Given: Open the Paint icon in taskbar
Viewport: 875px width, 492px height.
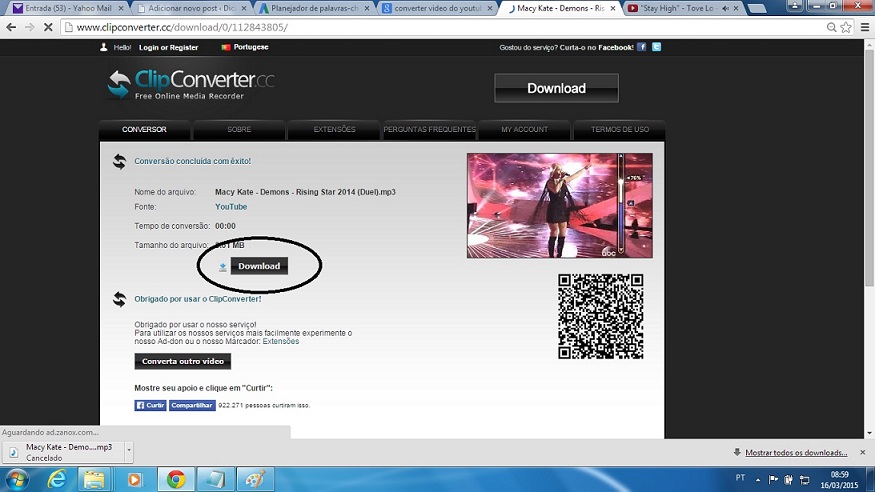Looking at the screenshot, I should point(256,480).
